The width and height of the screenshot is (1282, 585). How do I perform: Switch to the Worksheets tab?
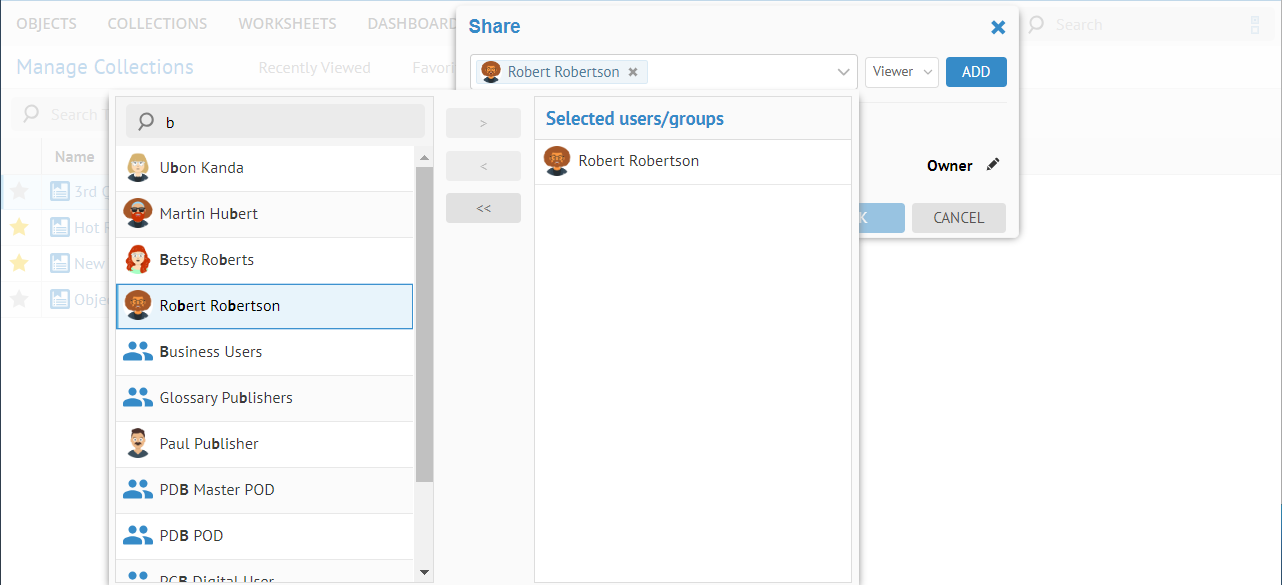coord(287,24)
